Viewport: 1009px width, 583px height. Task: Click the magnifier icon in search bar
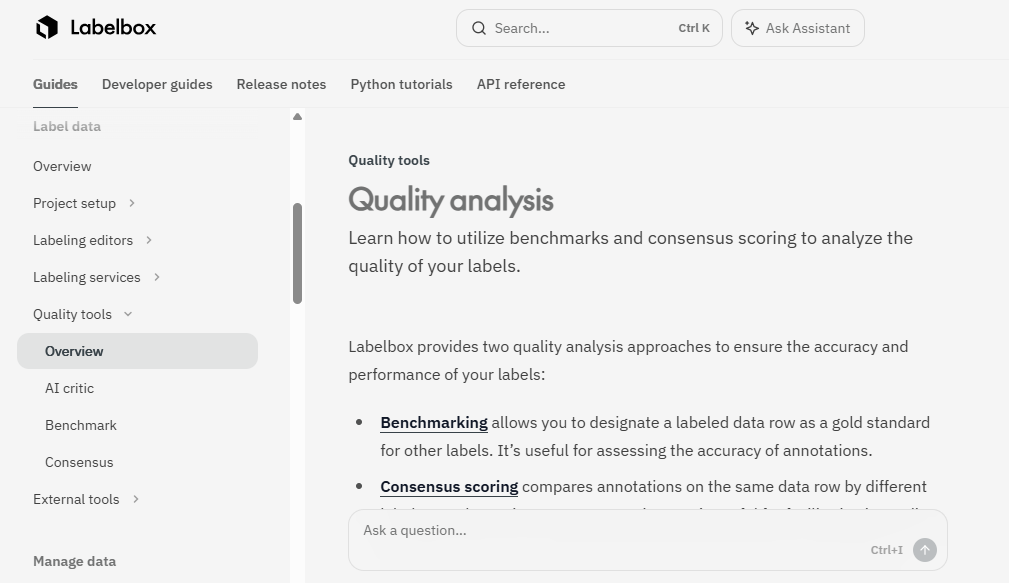[x=479, y=28]
